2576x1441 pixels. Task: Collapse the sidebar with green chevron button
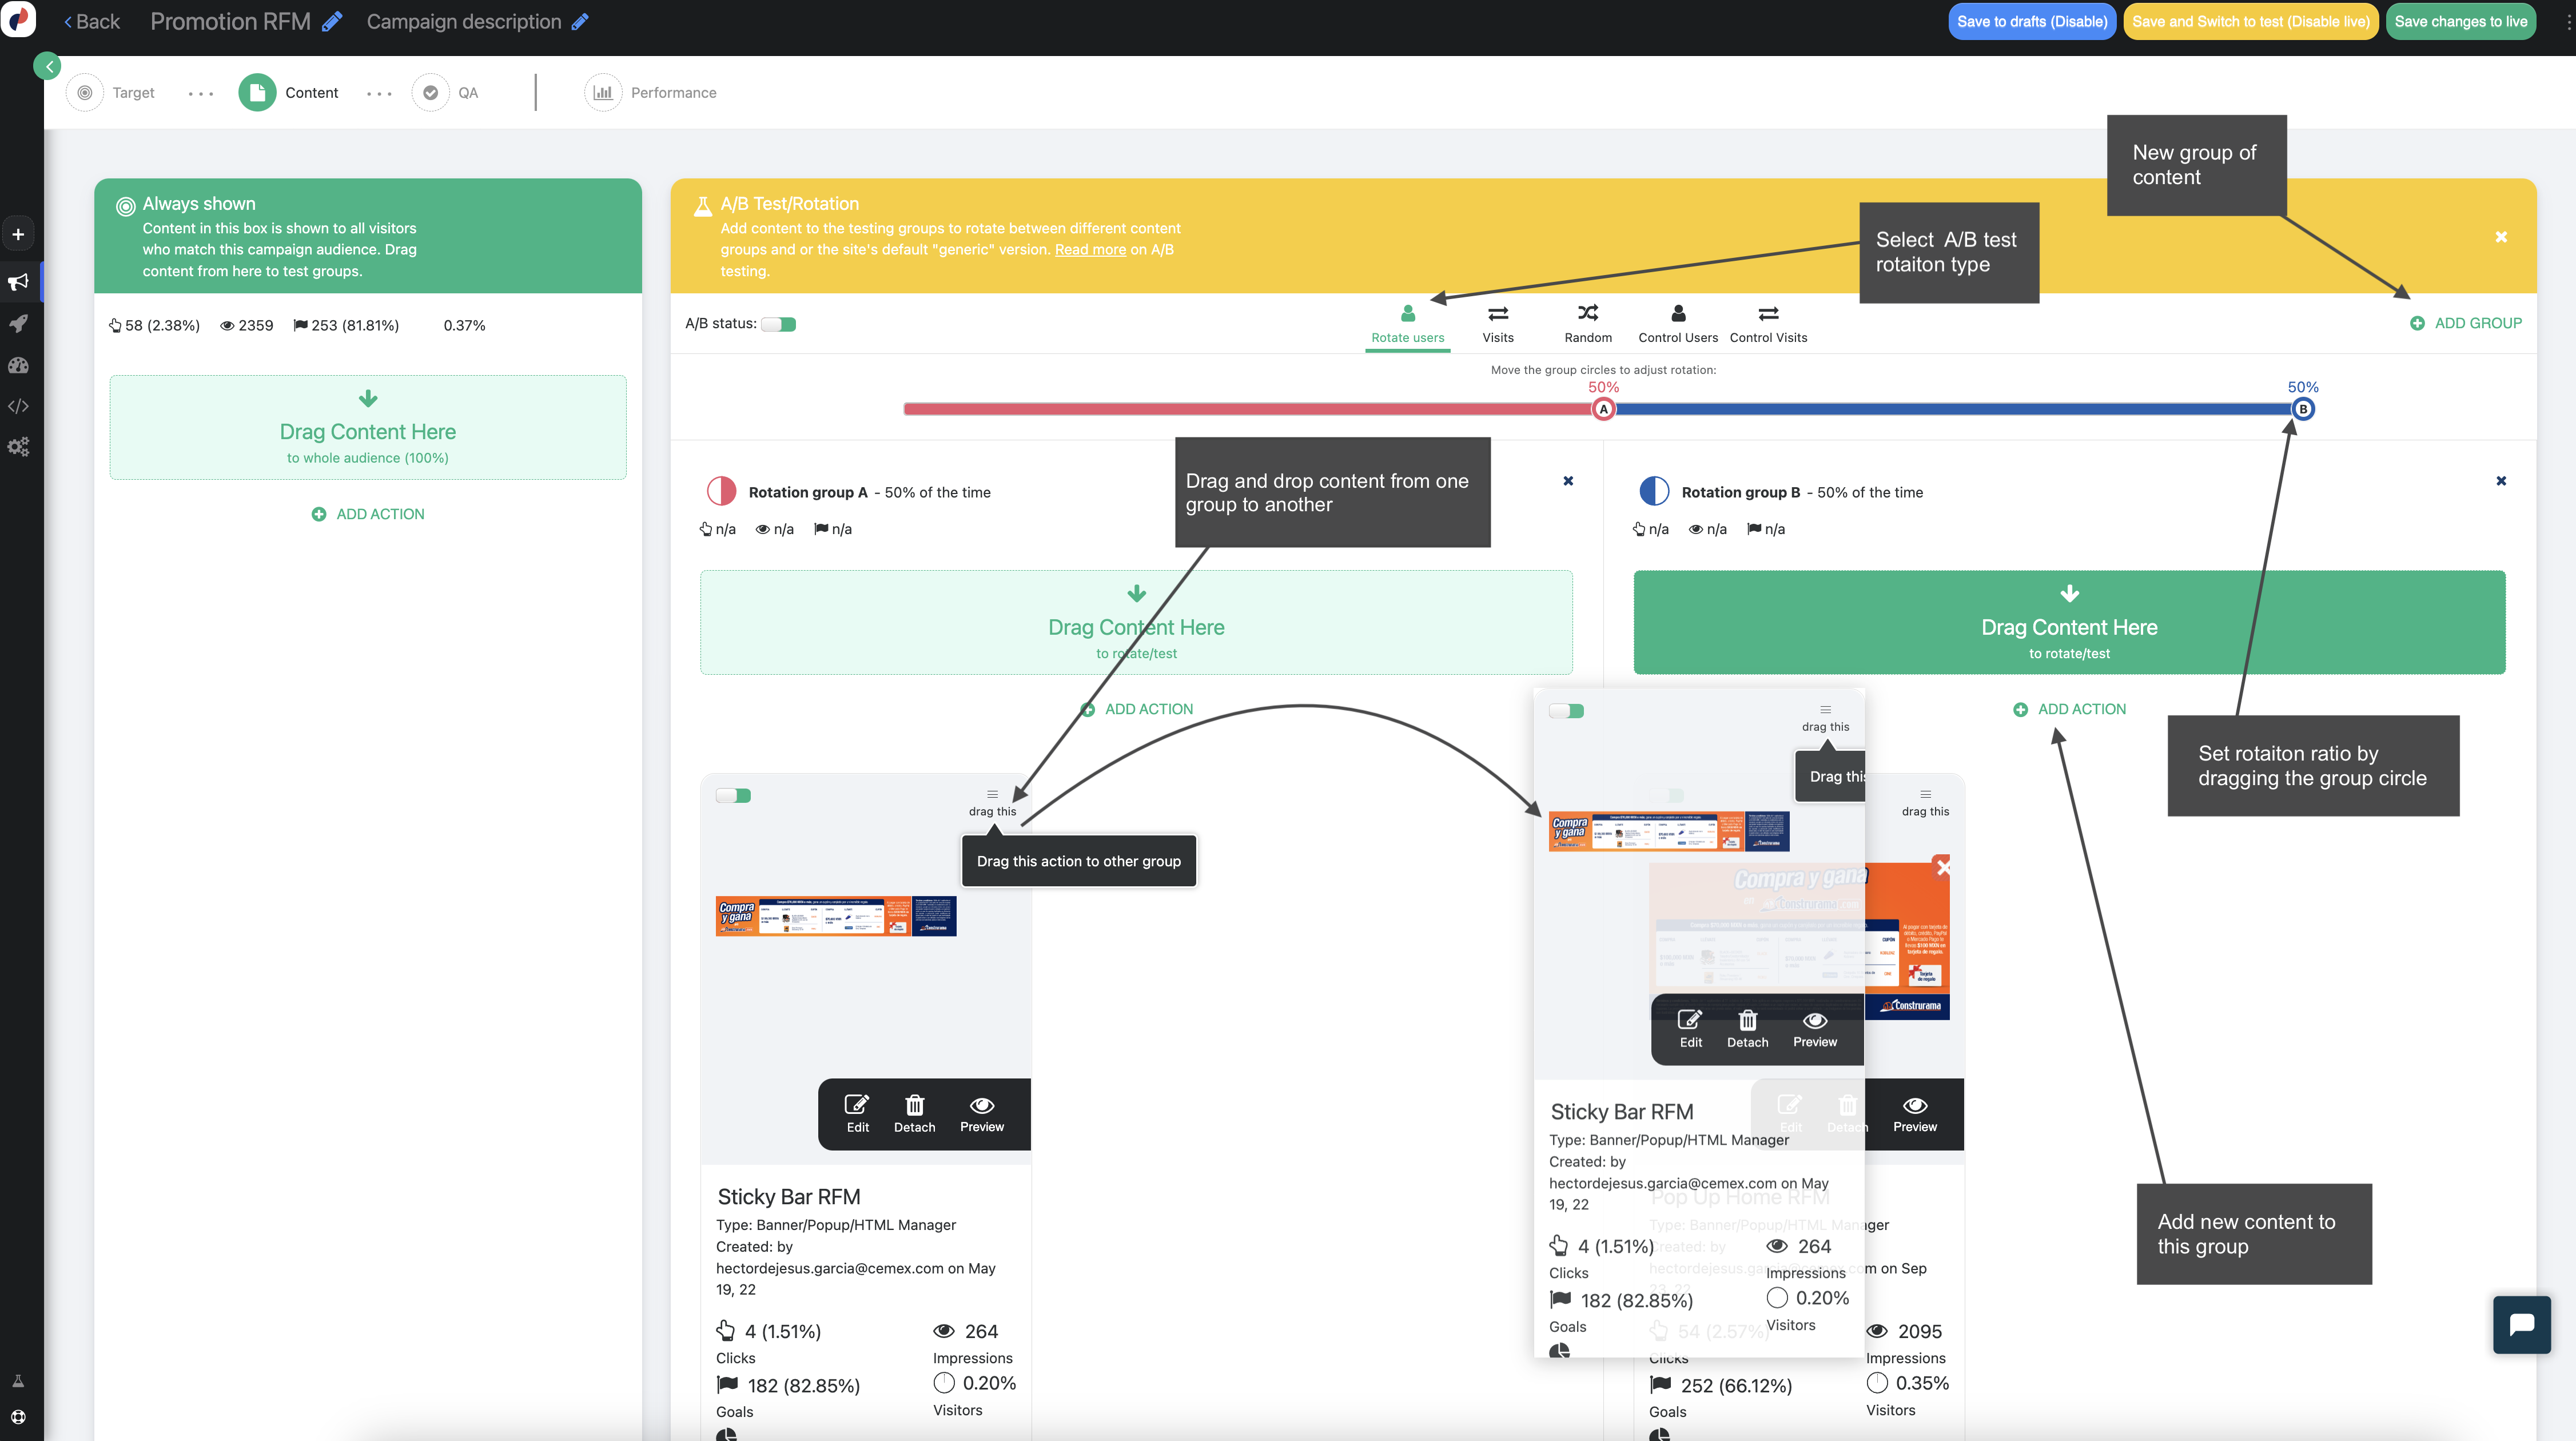pos(48,66)
